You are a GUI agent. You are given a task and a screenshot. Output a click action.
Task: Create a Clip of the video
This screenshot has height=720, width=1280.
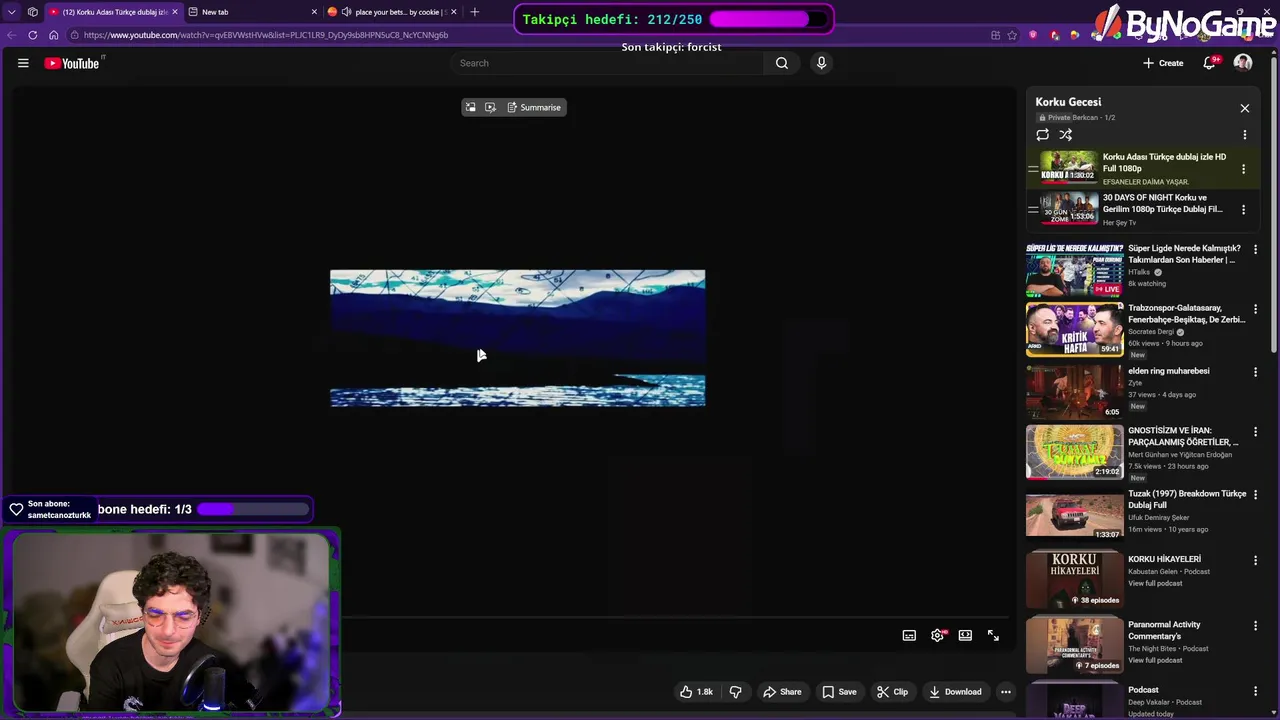click(892, 692)
